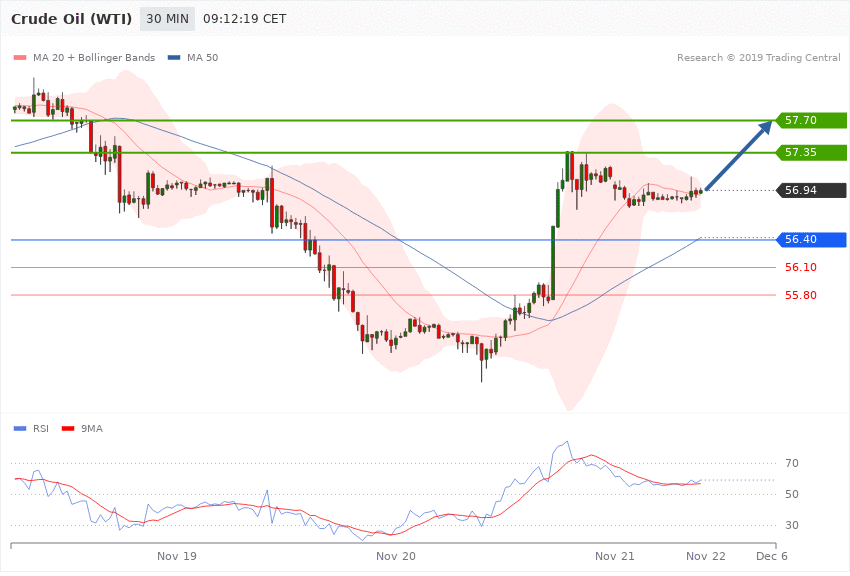Click the 56.94 current price tag

click(x=812, y=190)
